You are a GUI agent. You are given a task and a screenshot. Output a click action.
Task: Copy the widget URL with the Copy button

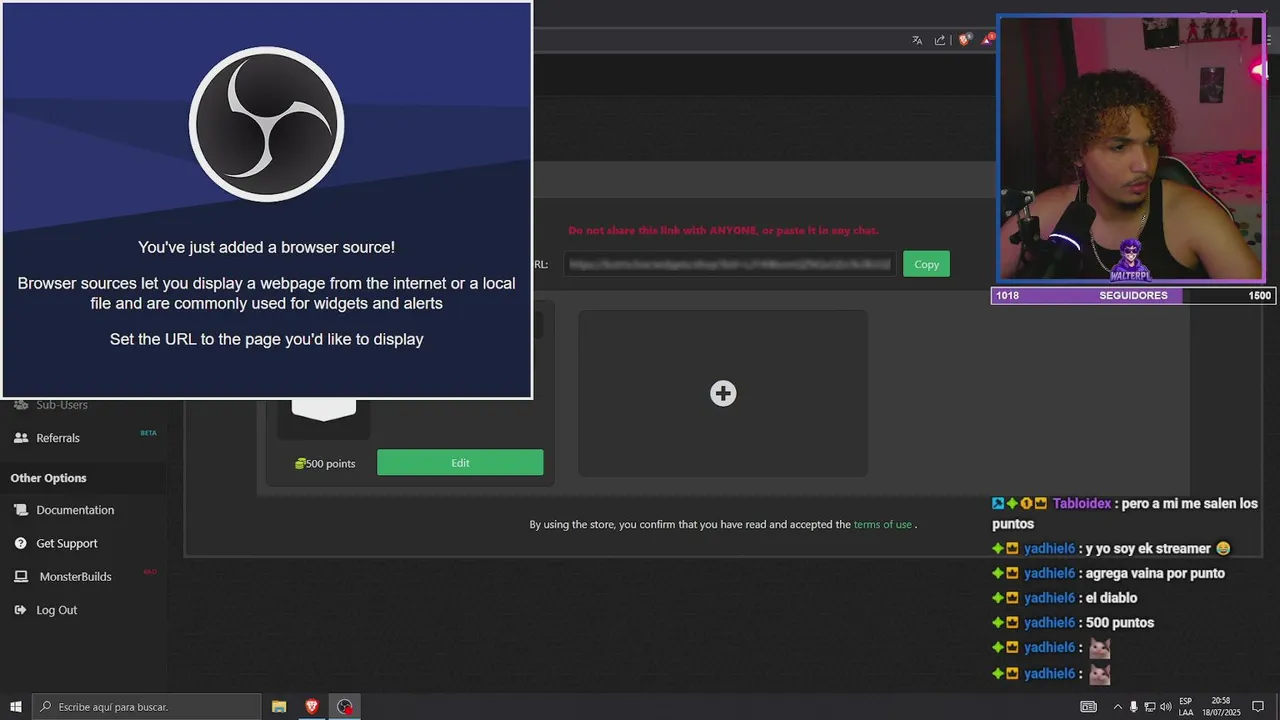[x=926, y=264]
